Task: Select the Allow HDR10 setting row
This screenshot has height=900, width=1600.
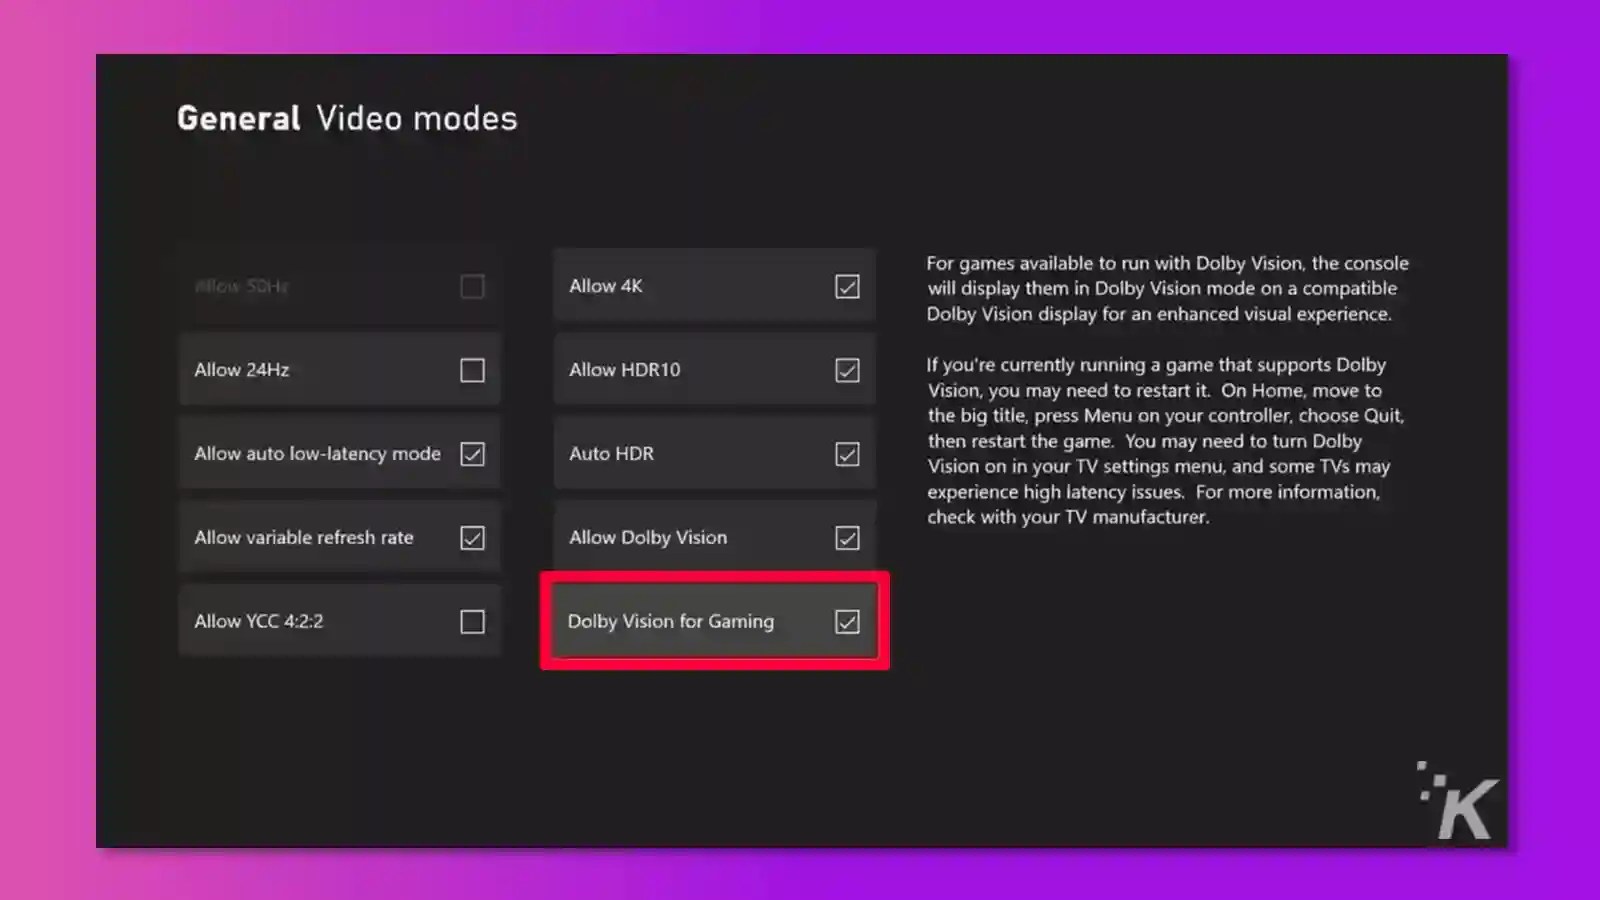Action: pyautogui.click(x=715, y=369)
